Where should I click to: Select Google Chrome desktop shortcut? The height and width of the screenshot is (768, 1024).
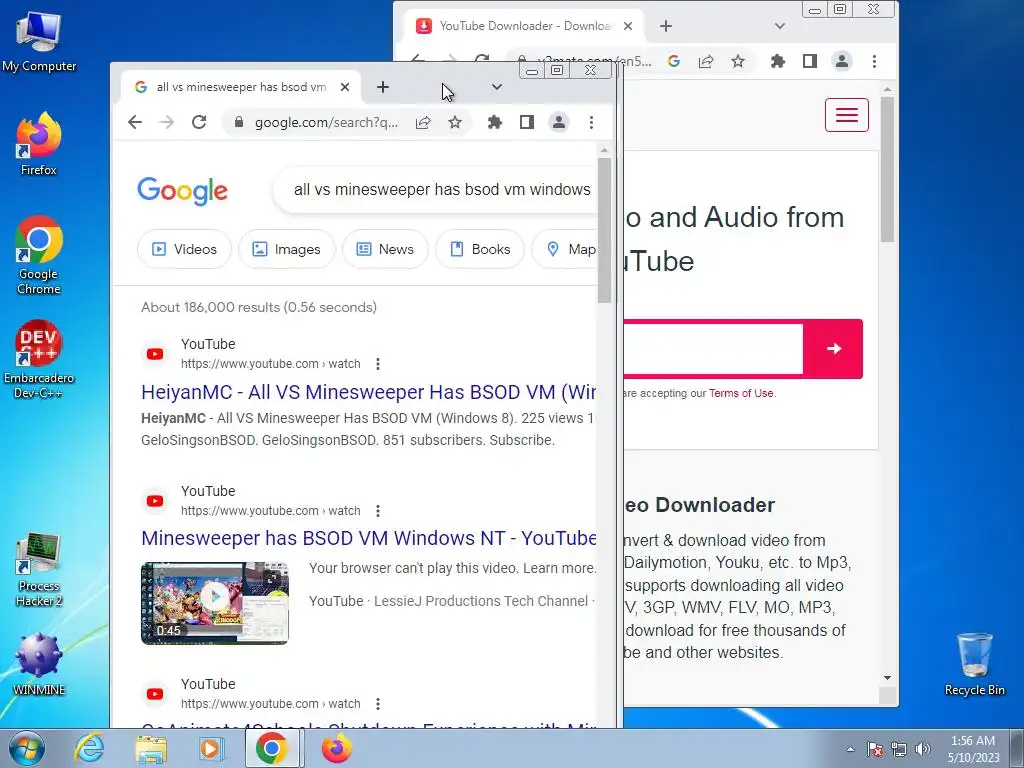[39, 255]
